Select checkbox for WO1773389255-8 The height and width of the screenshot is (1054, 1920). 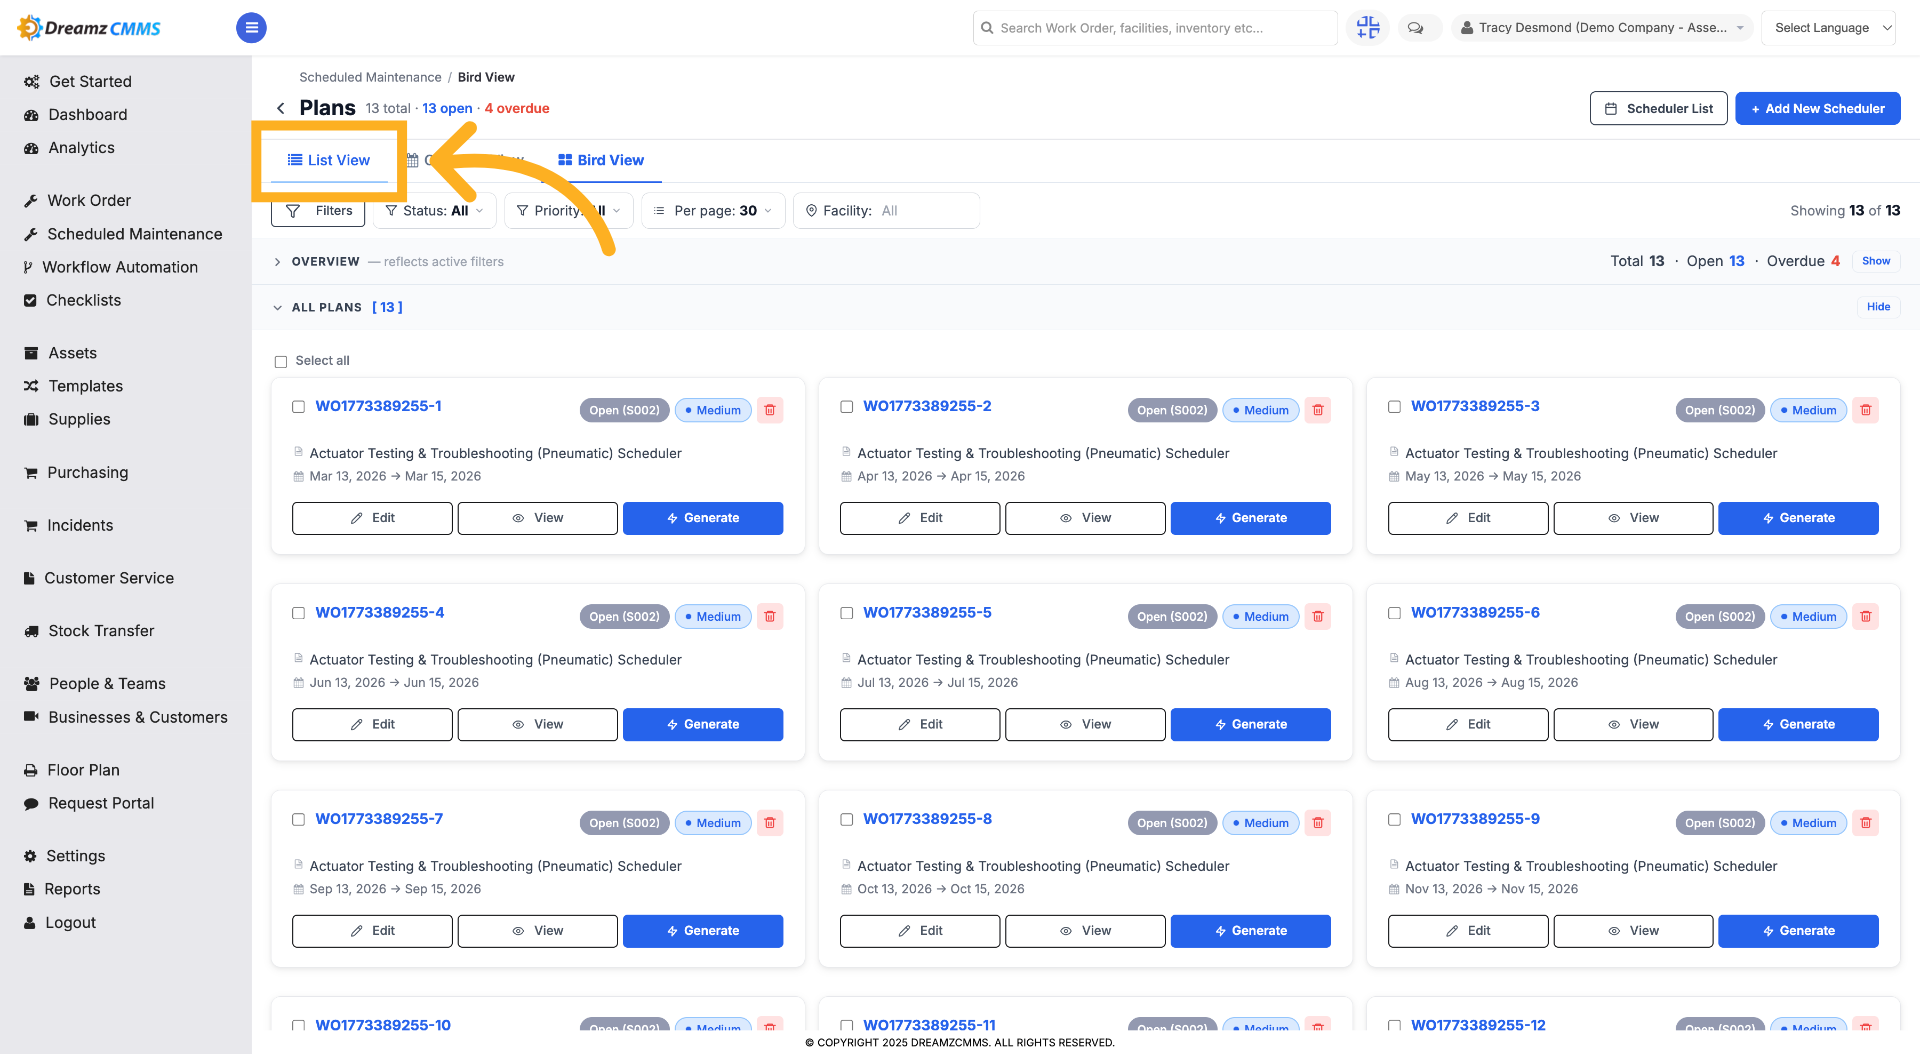(846, 820)
